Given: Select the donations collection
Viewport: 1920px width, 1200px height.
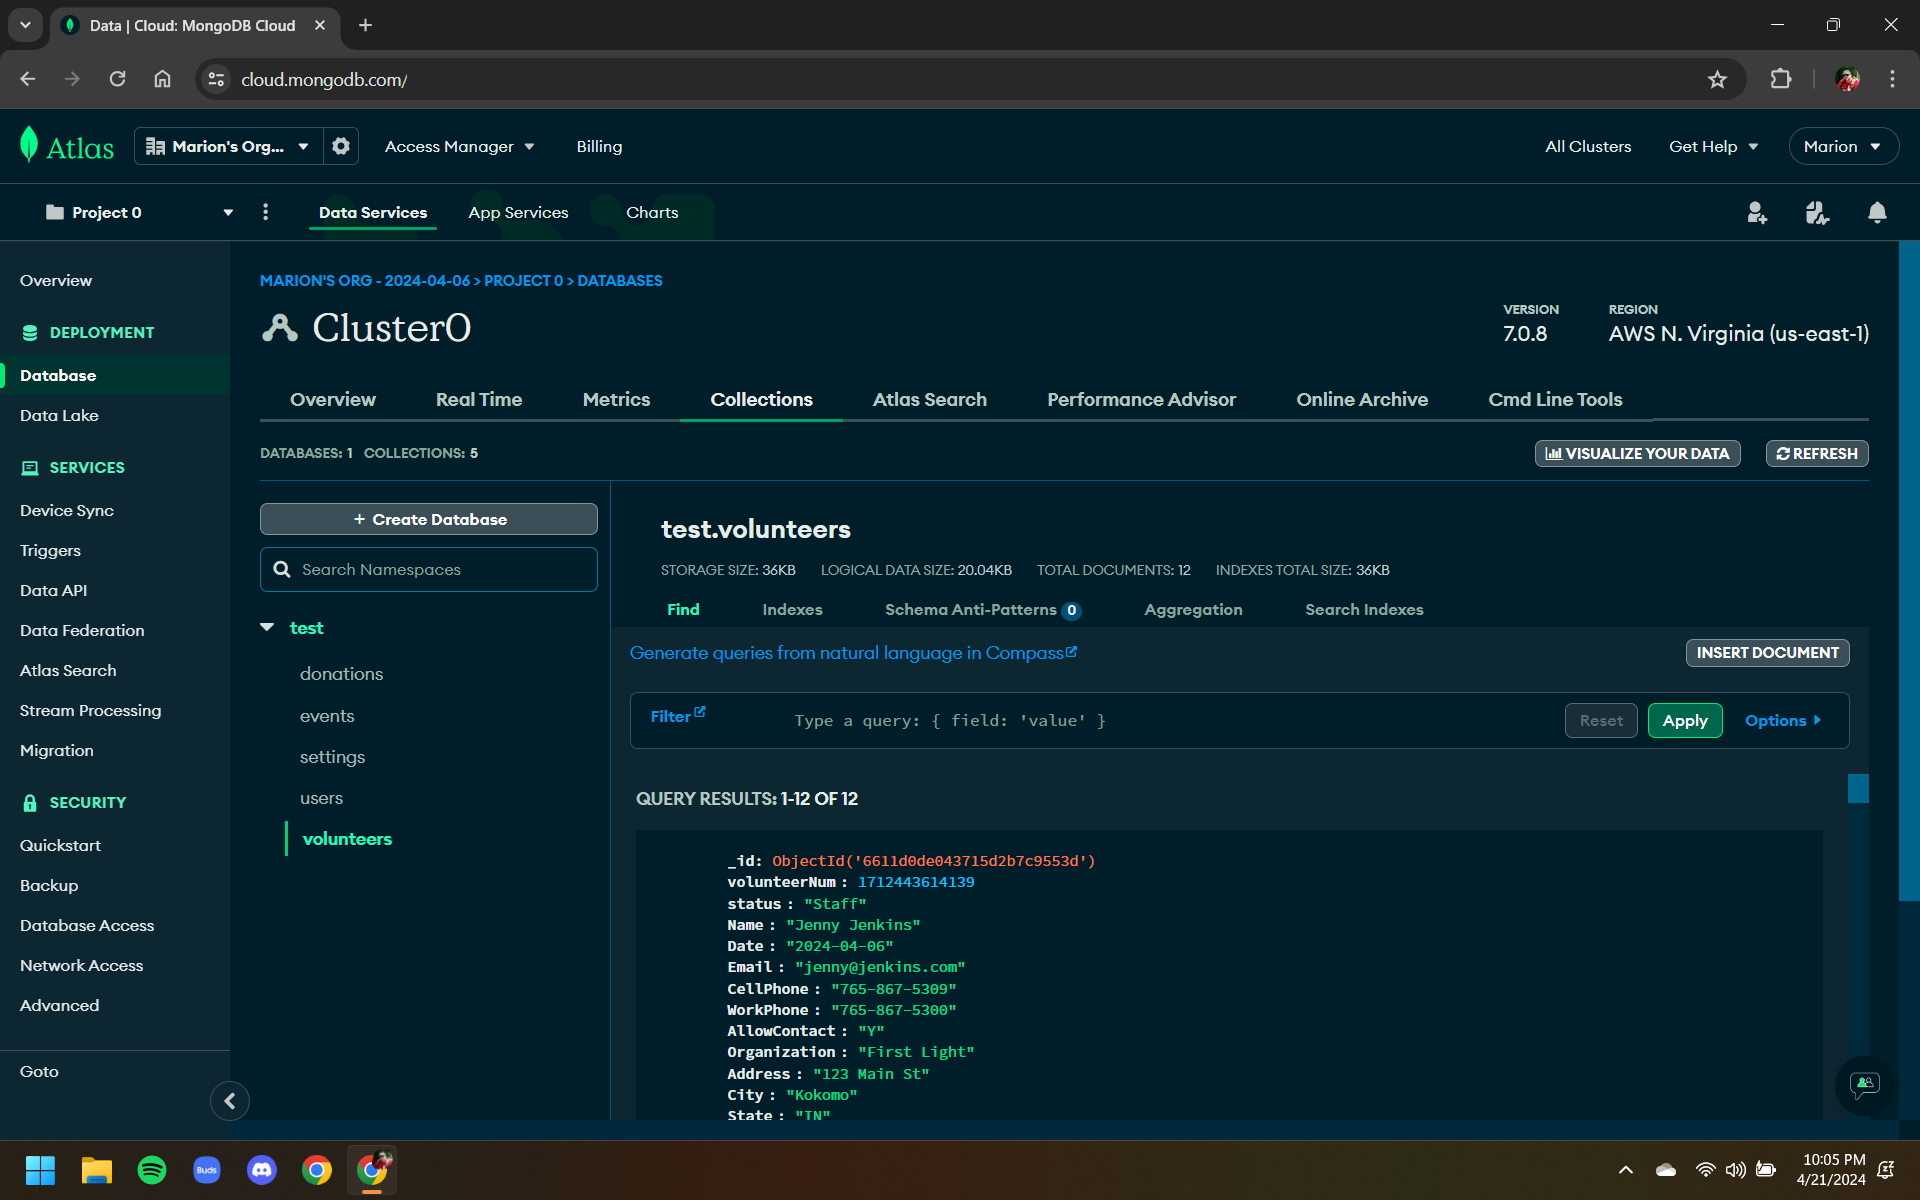Looking at the screenshot, I should click(341, 674).
